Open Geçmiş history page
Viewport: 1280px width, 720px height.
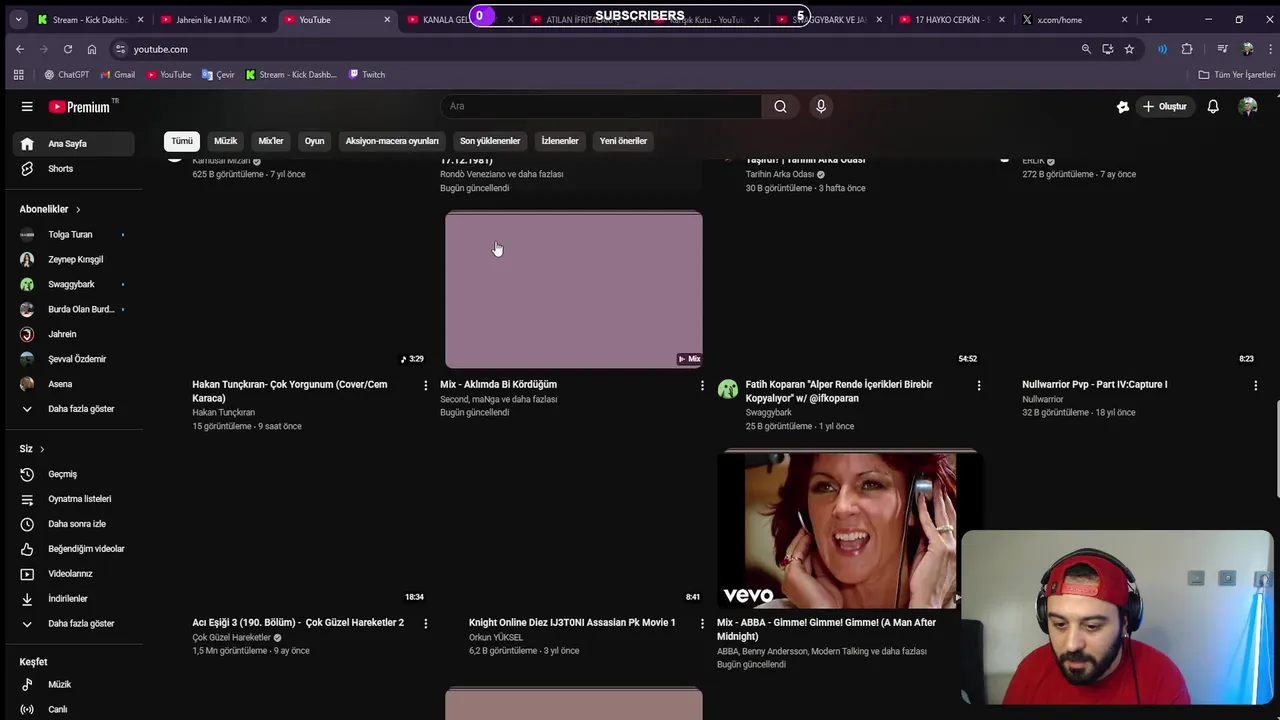click(x=75, y=474)
